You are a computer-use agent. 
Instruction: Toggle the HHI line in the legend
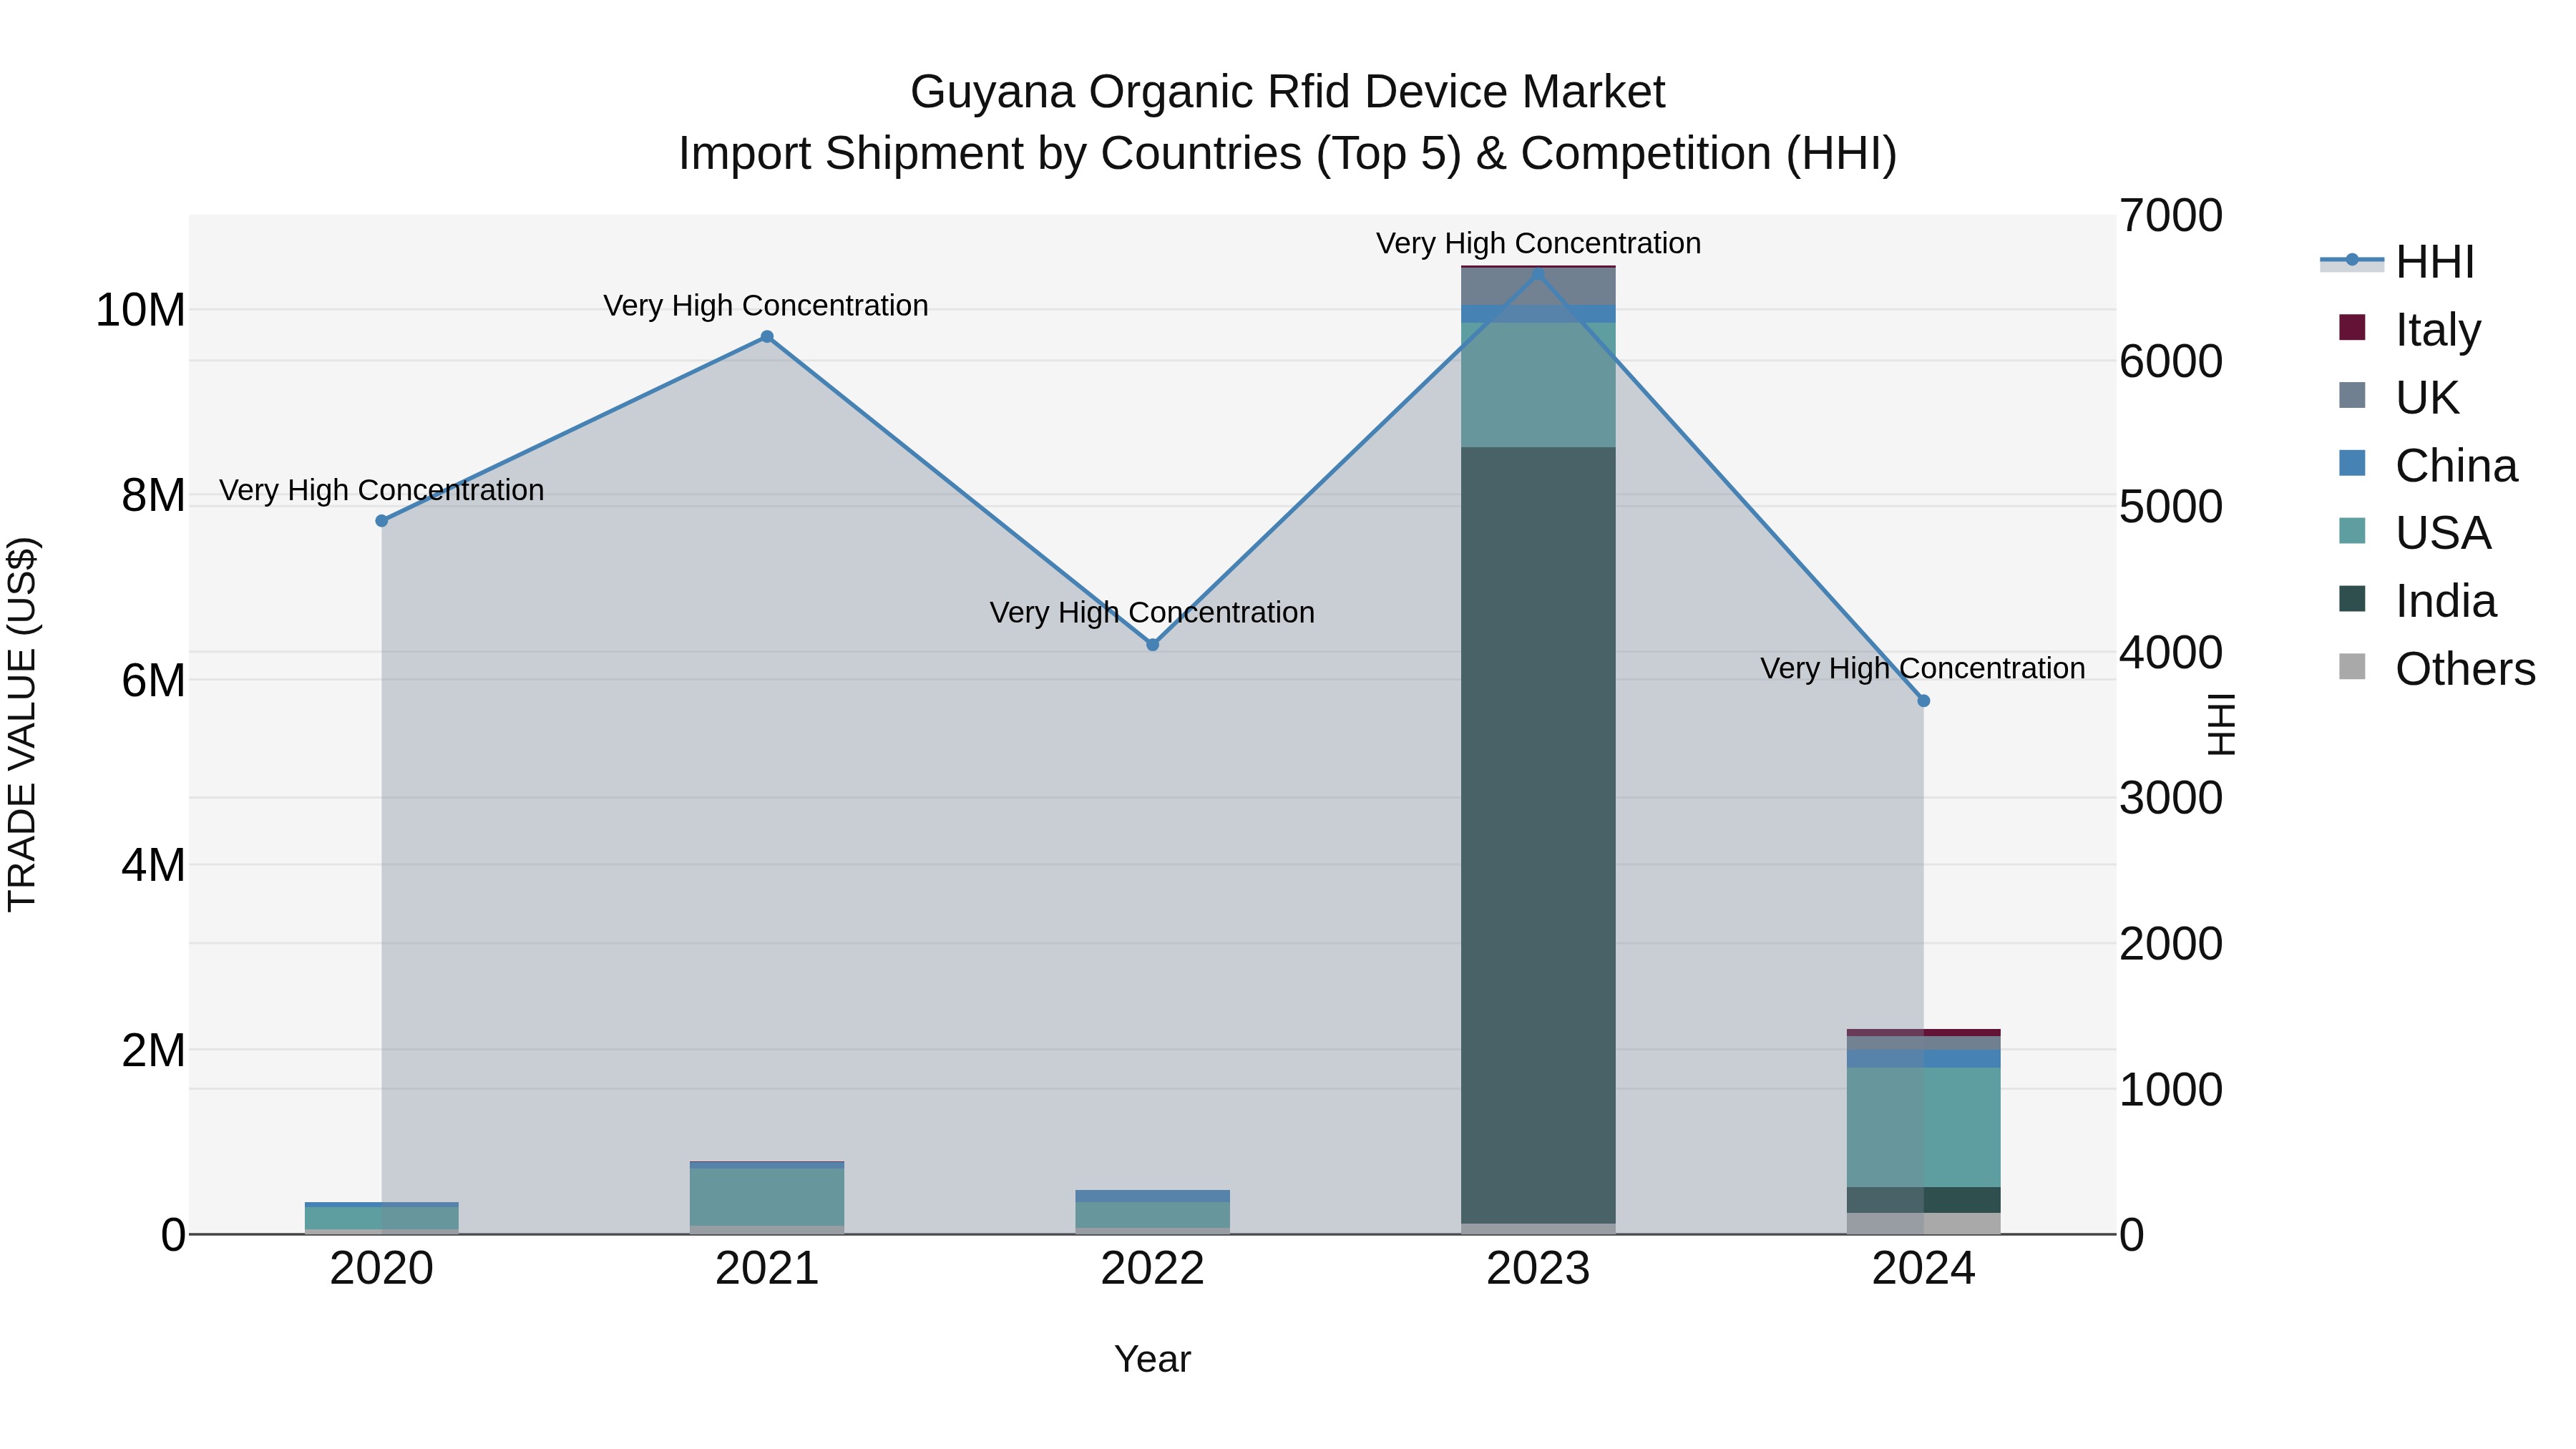click(x=2398, y=262)
